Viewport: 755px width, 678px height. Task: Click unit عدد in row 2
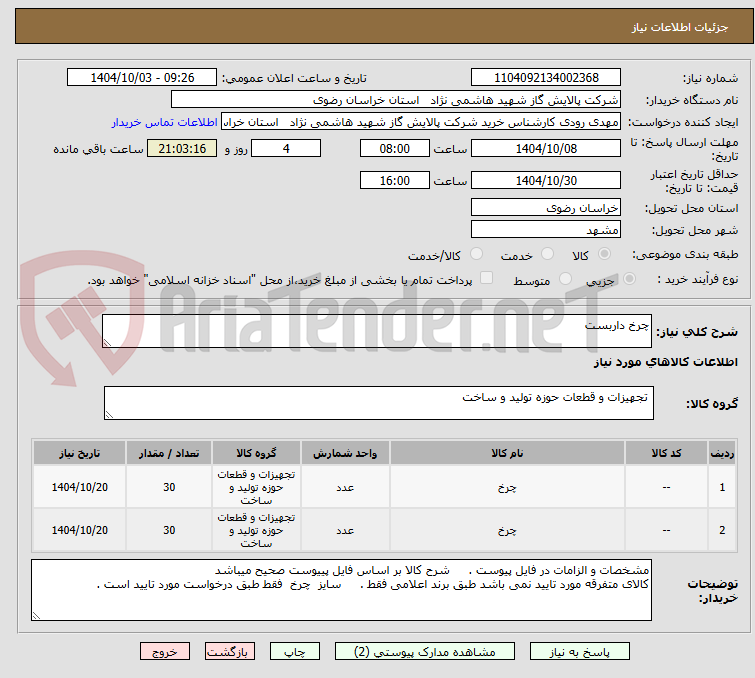(x=345, y=530)
